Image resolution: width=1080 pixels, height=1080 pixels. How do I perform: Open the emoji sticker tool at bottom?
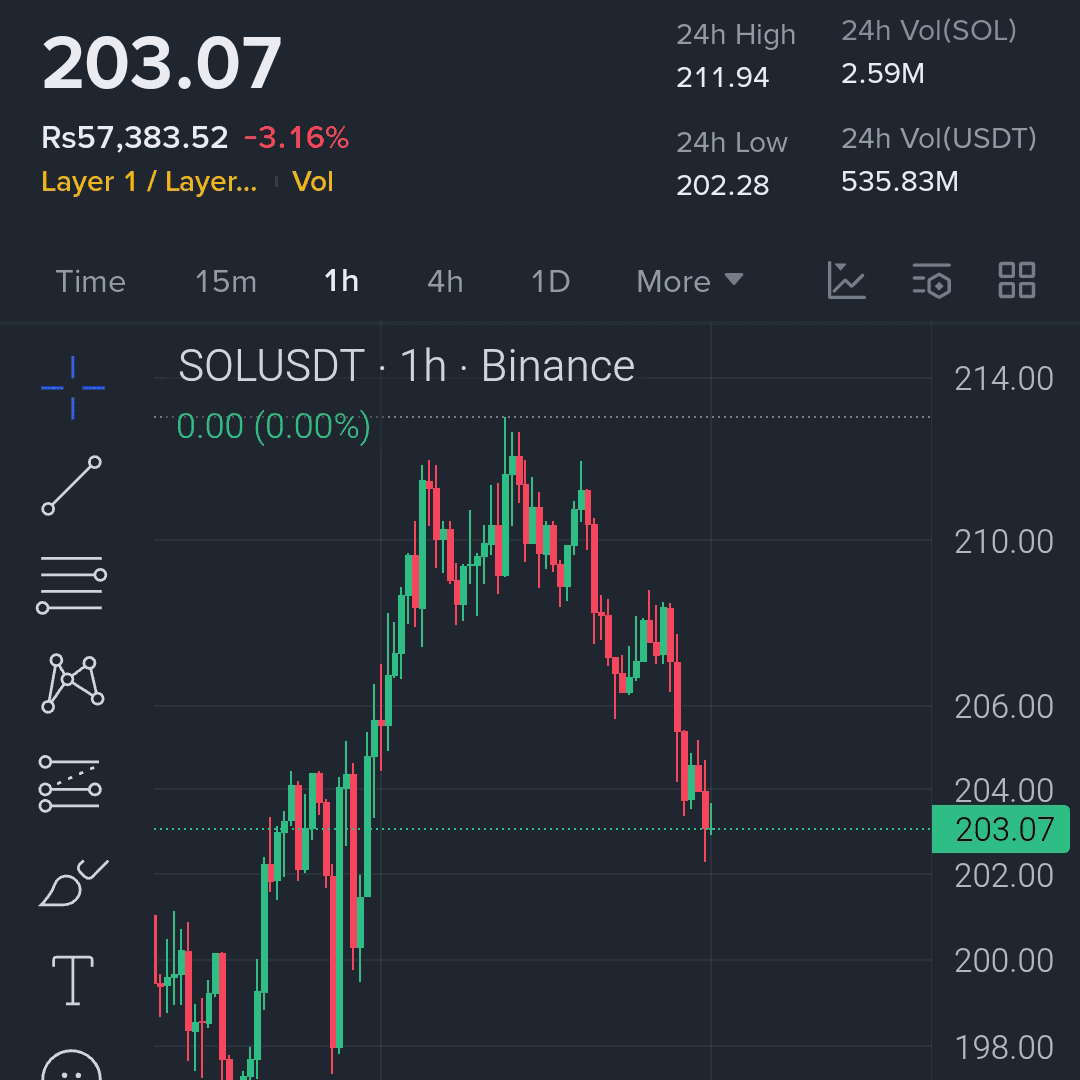(72, 1065)
